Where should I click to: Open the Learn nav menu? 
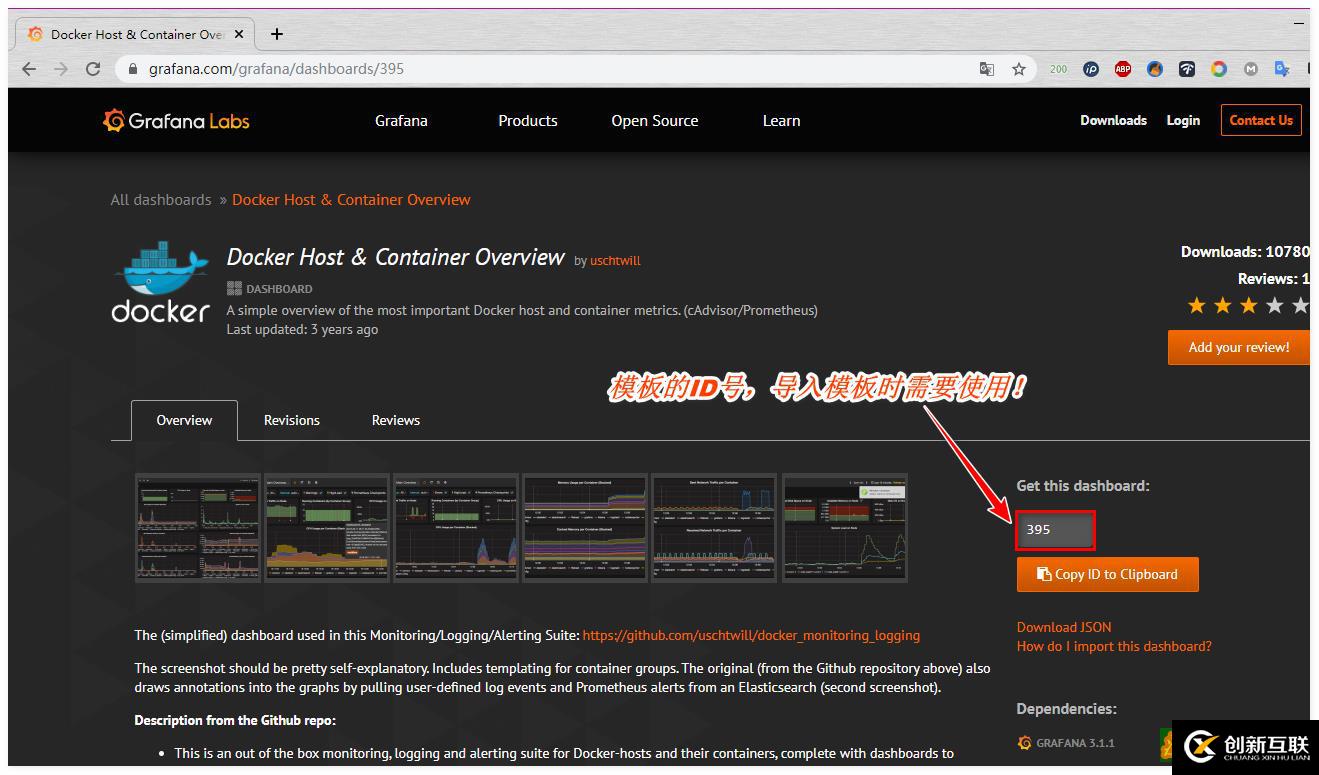[781, 121]
